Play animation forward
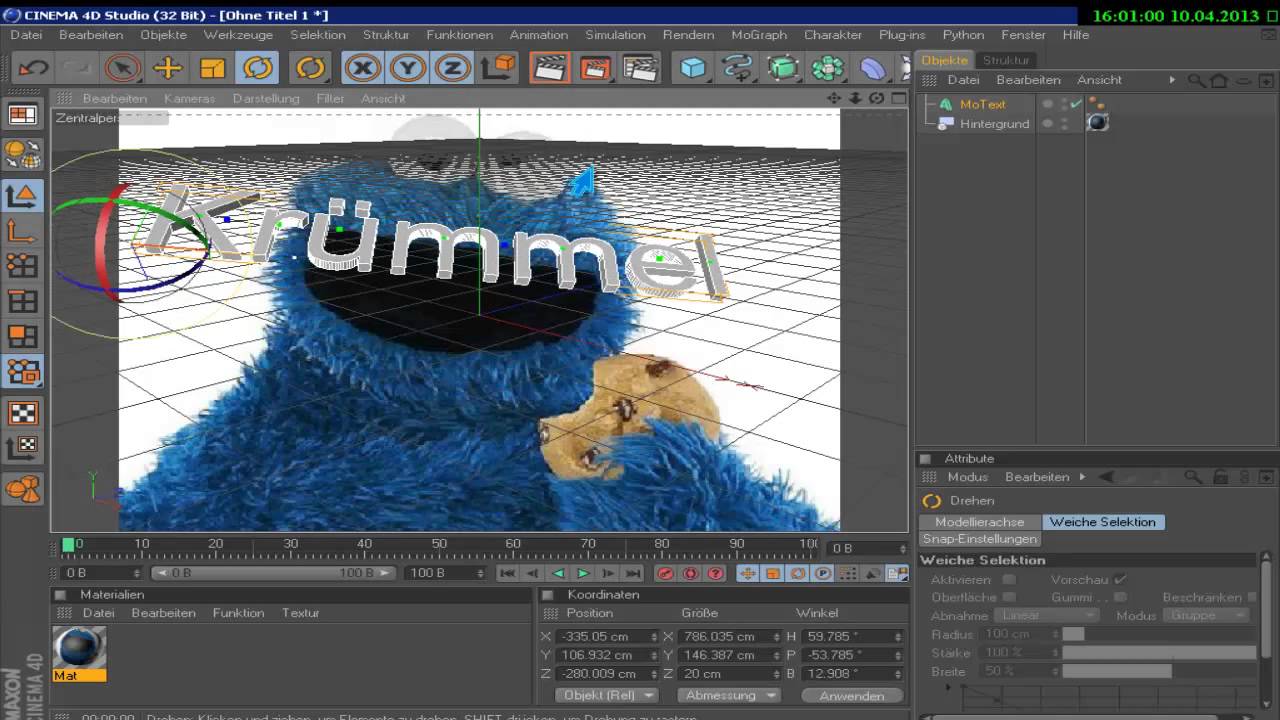Screen dimensions: 1280x720 [583, 573]
